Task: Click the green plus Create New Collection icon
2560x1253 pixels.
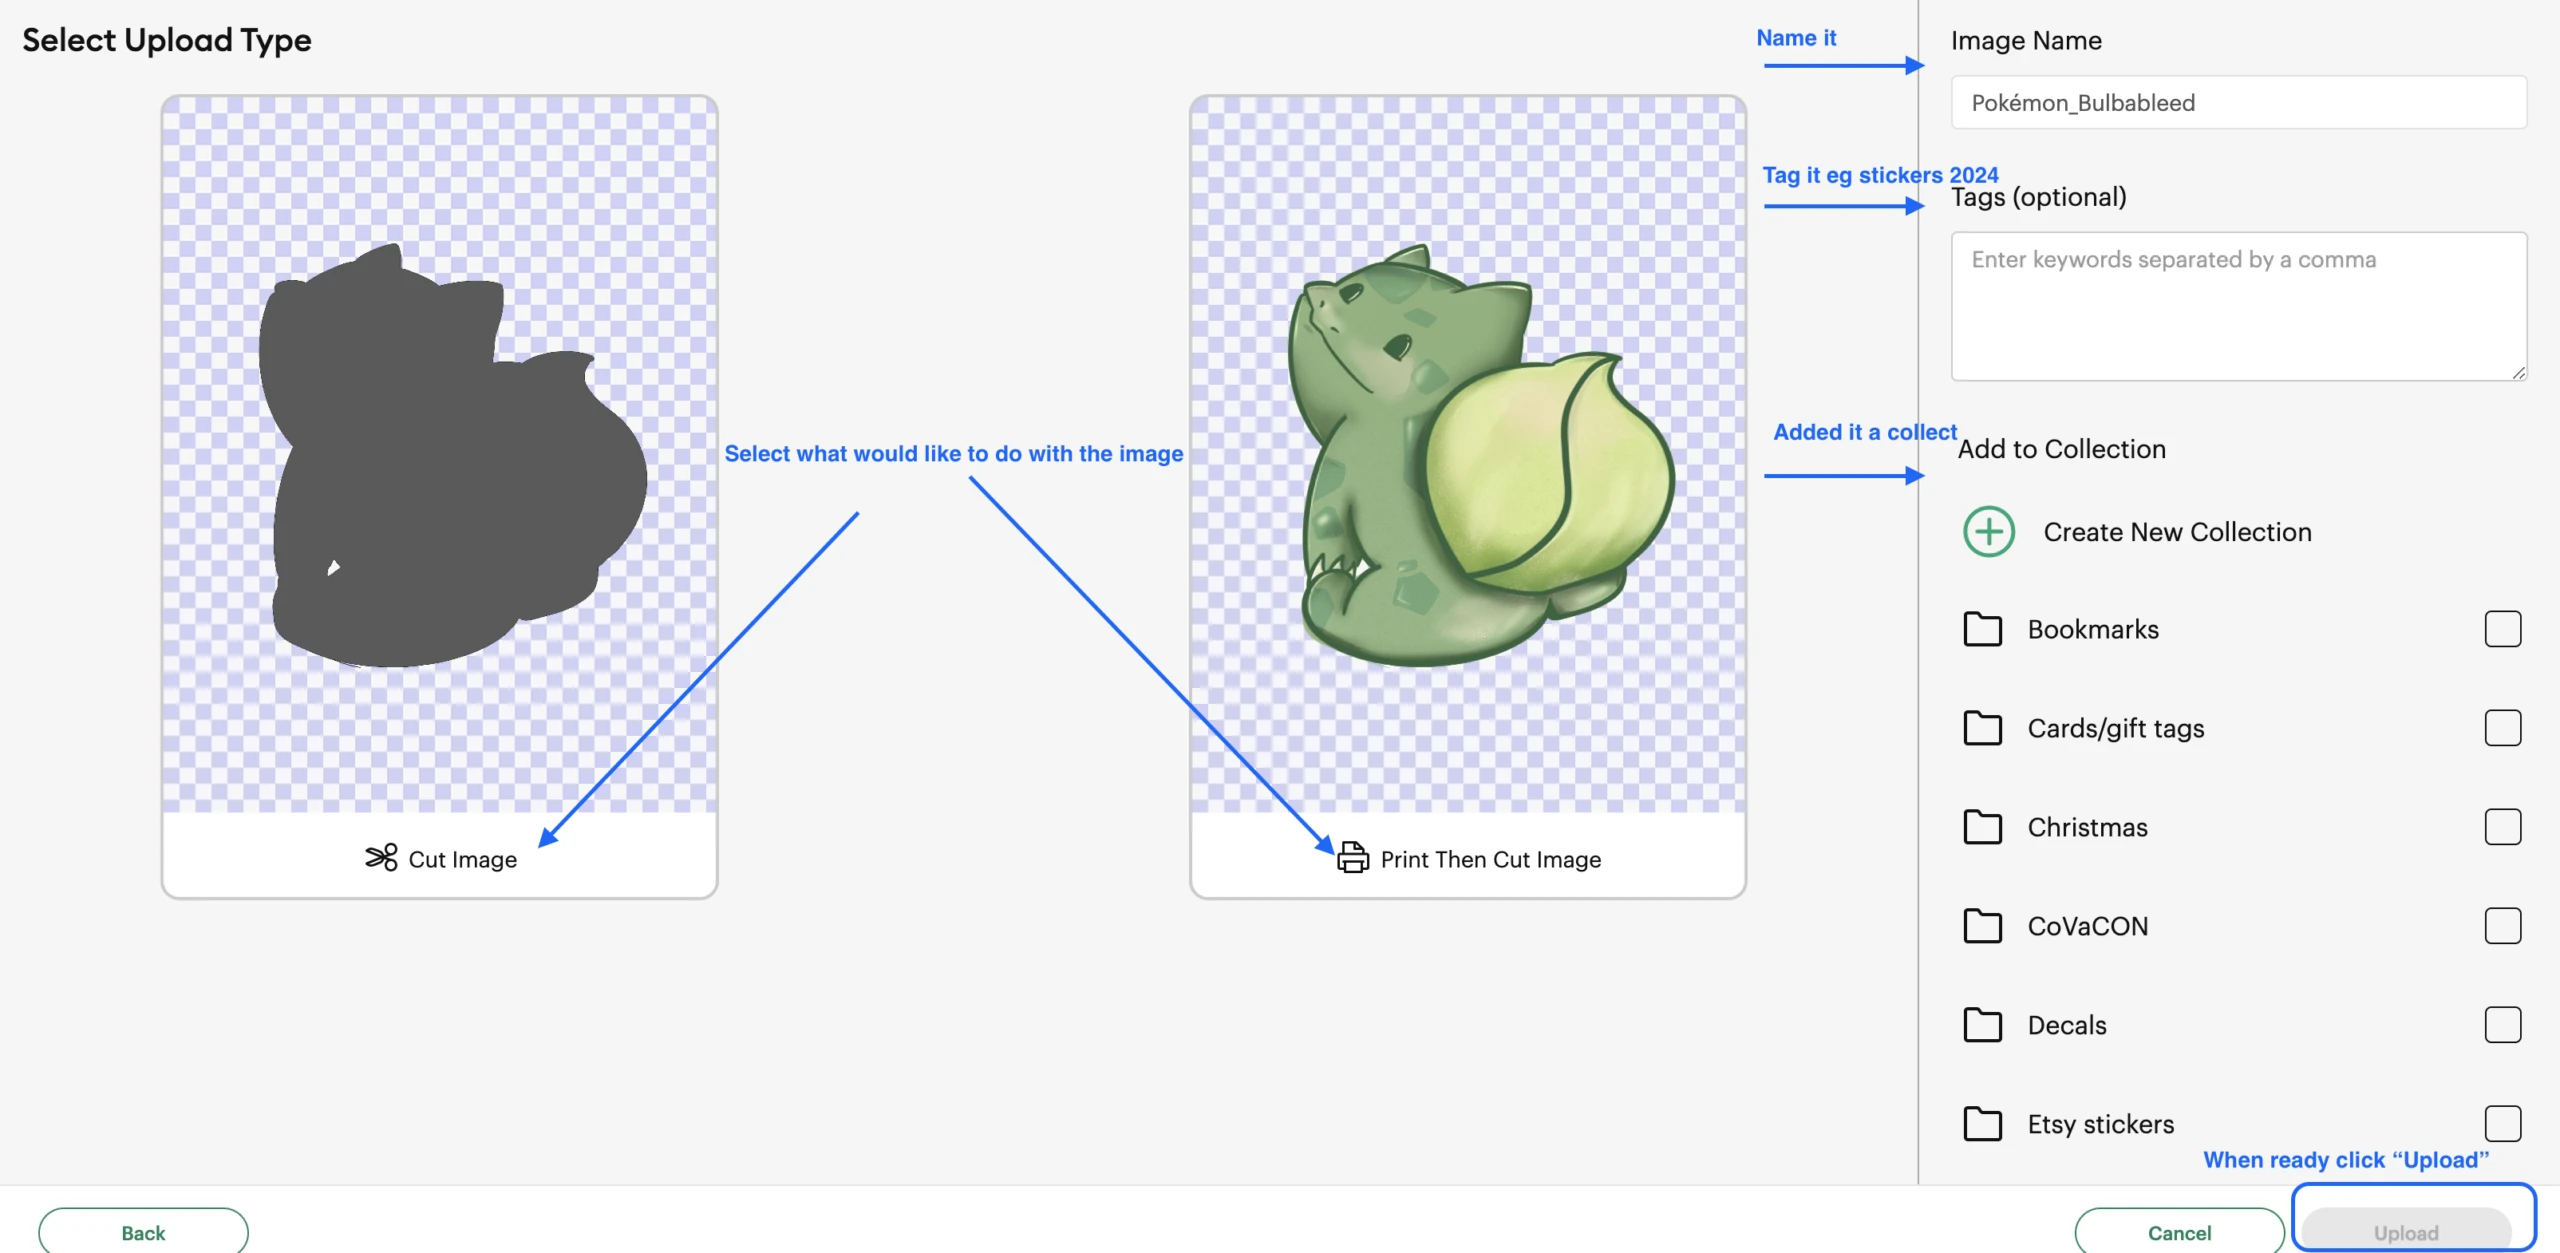Action: [1988, 531]
